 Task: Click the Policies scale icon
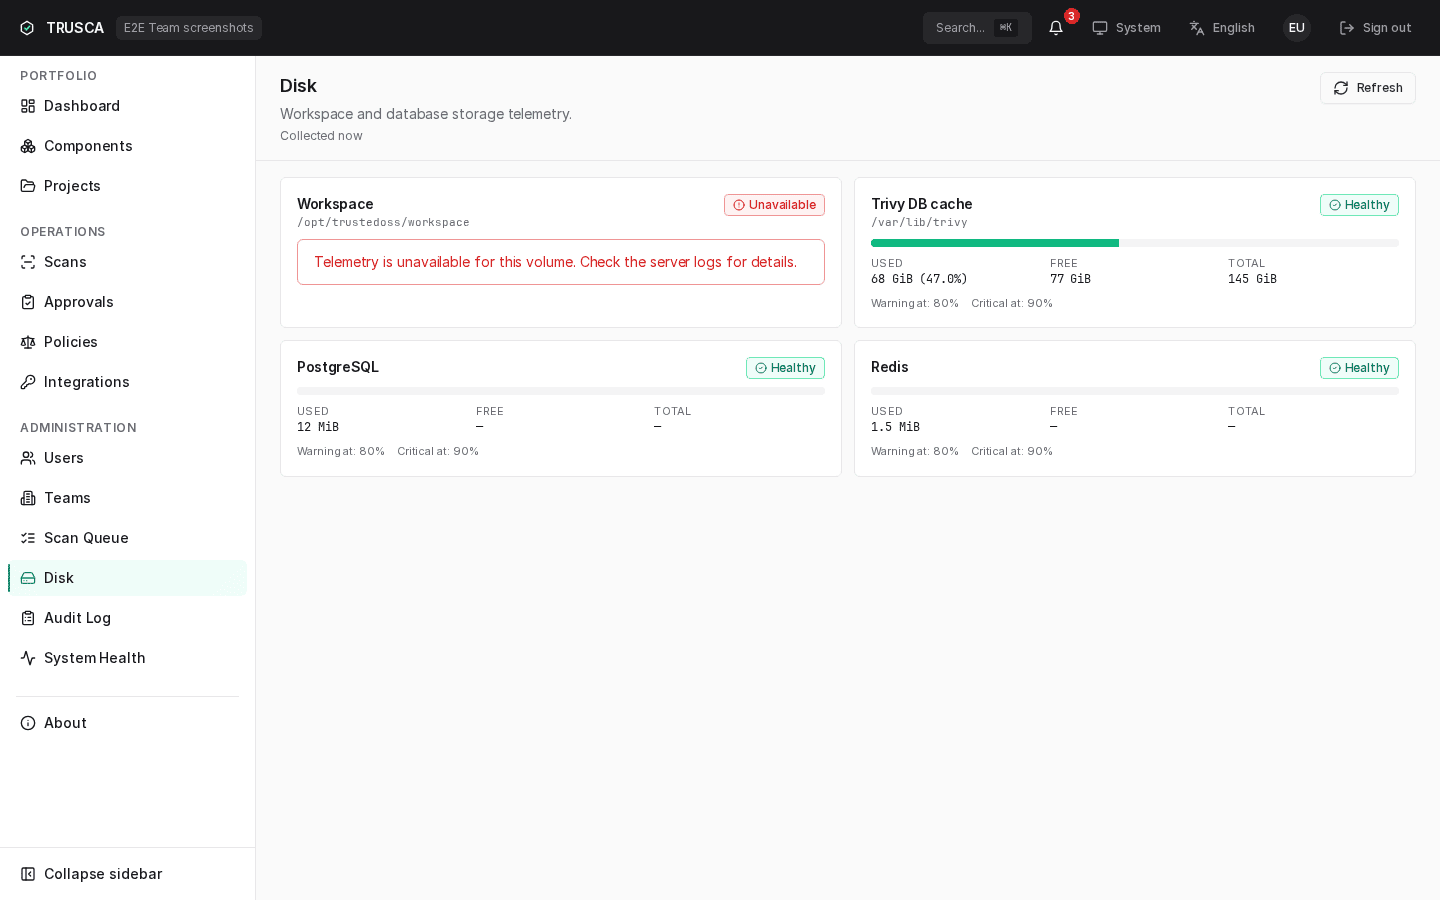[28, 342]
